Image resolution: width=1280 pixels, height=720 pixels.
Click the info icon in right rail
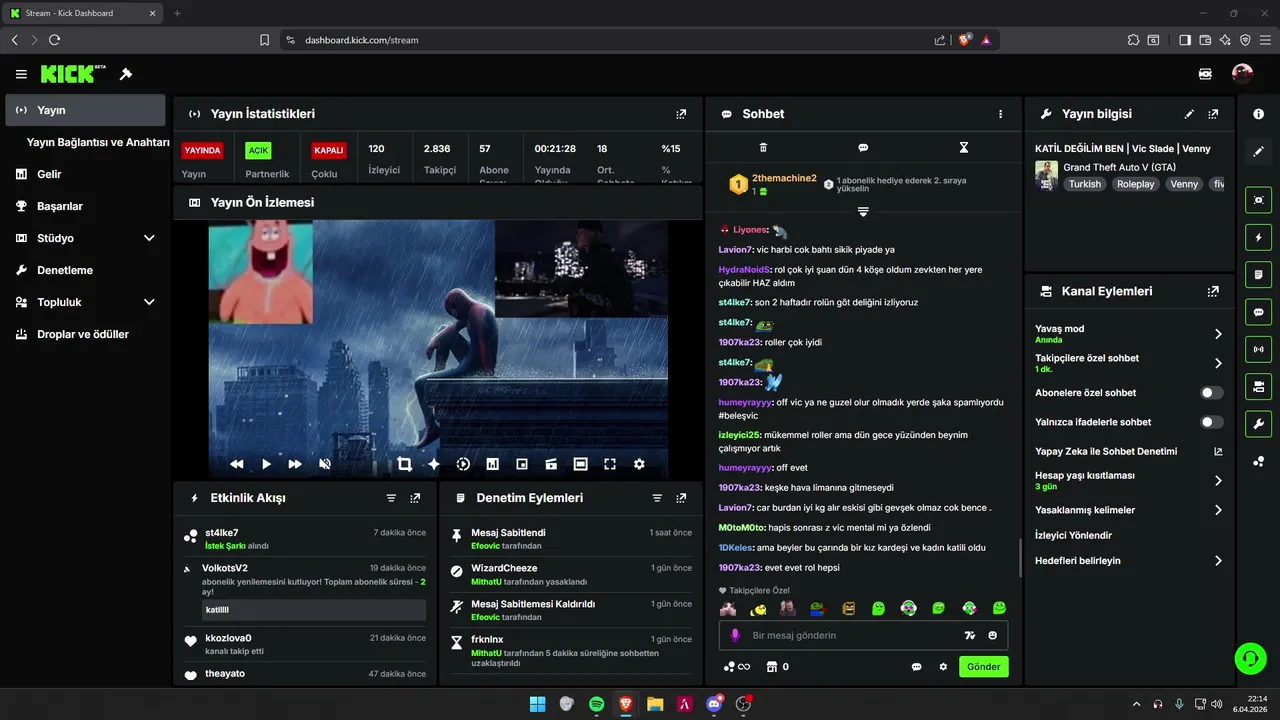pos(1258,114)
